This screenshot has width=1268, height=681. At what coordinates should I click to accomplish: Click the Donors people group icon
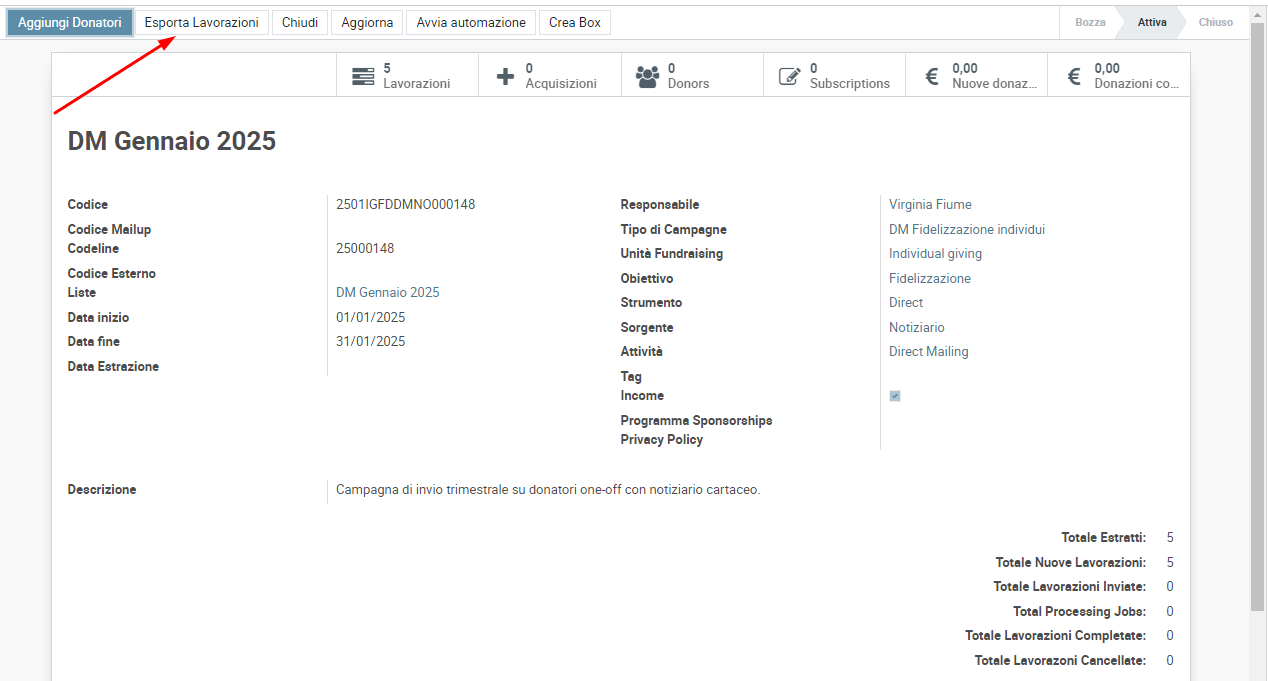pyautogui.click(x=648, y=76)
